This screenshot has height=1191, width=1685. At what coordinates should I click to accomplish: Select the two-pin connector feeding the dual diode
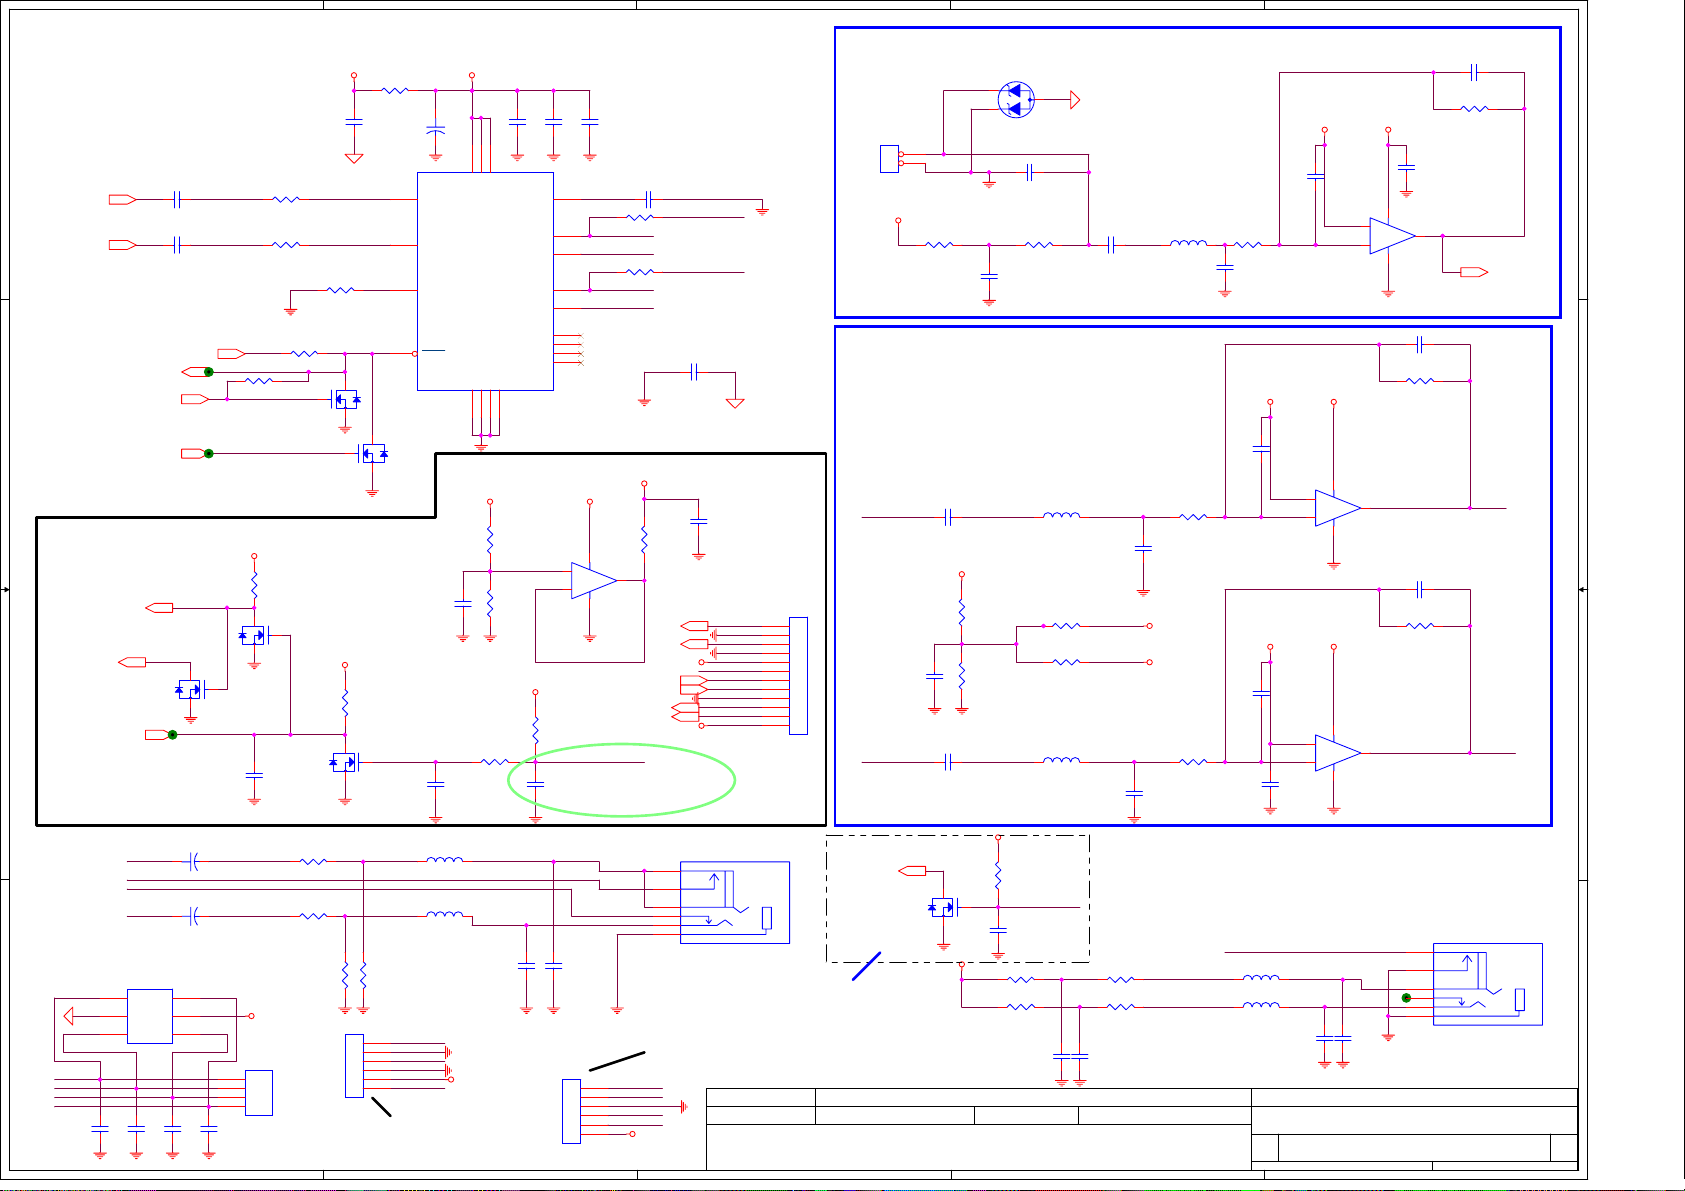(x=889, y=159)
